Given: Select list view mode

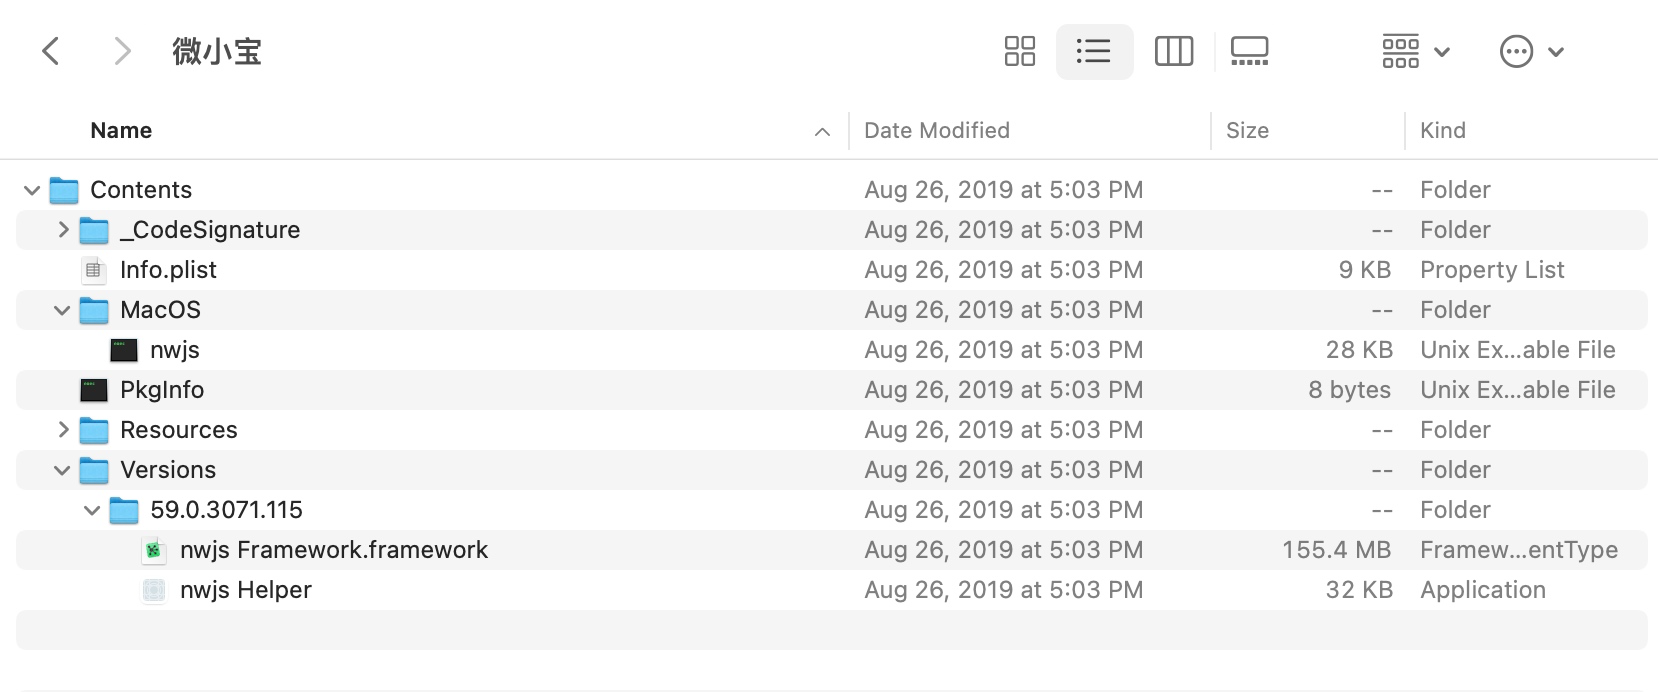Looking at the screenshot, I should (x=1094, y=51).
